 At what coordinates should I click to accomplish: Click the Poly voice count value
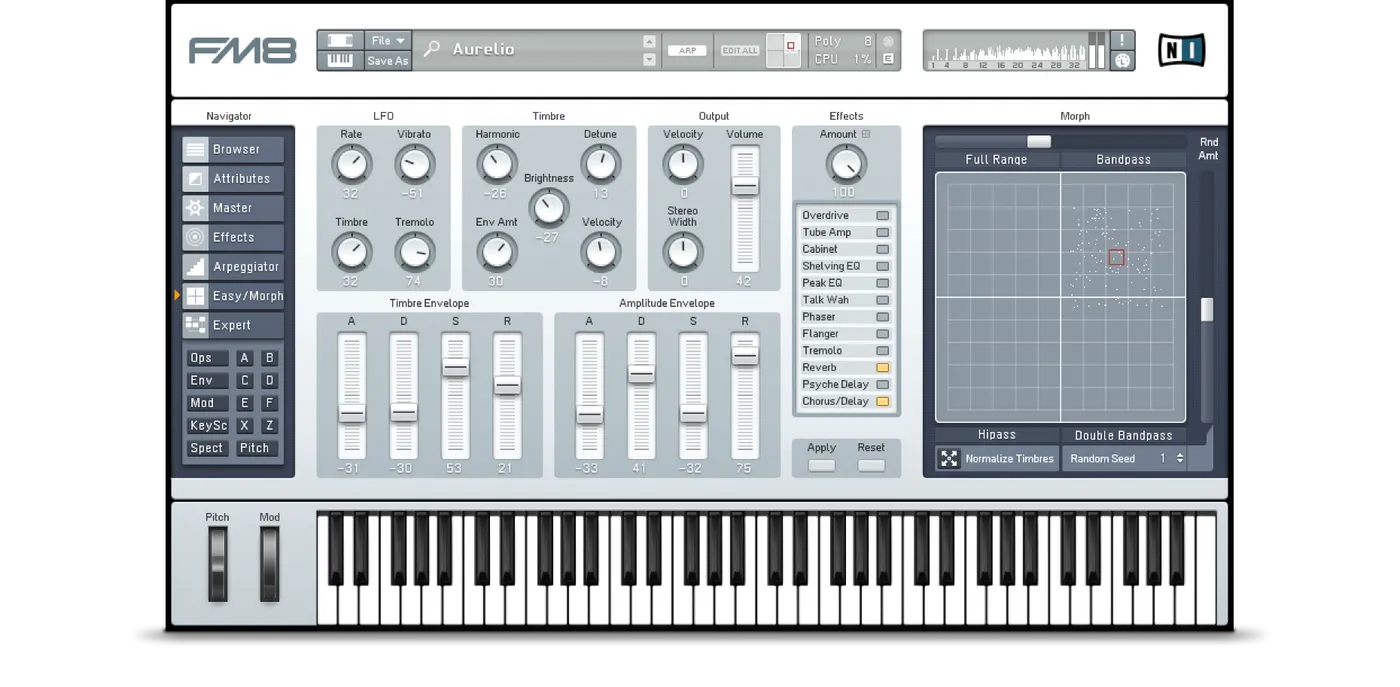(x=867, y=41)
